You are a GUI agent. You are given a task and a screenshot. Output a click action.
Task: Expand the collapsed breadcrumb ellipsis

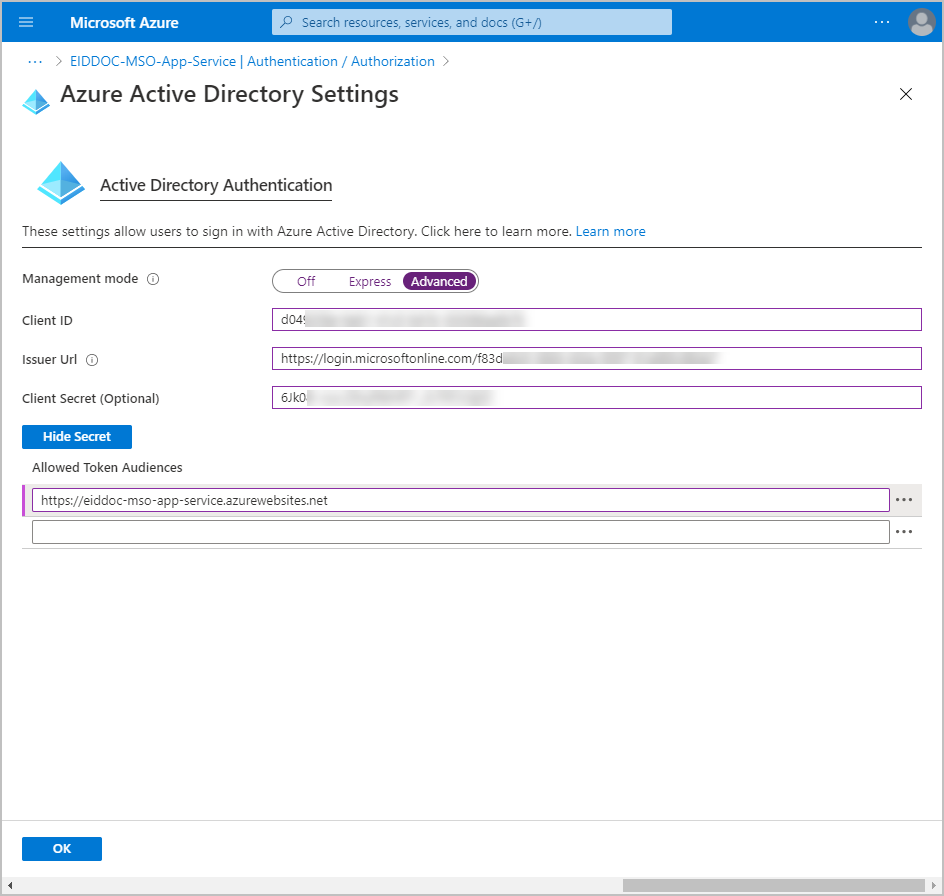tap(35, 61)
